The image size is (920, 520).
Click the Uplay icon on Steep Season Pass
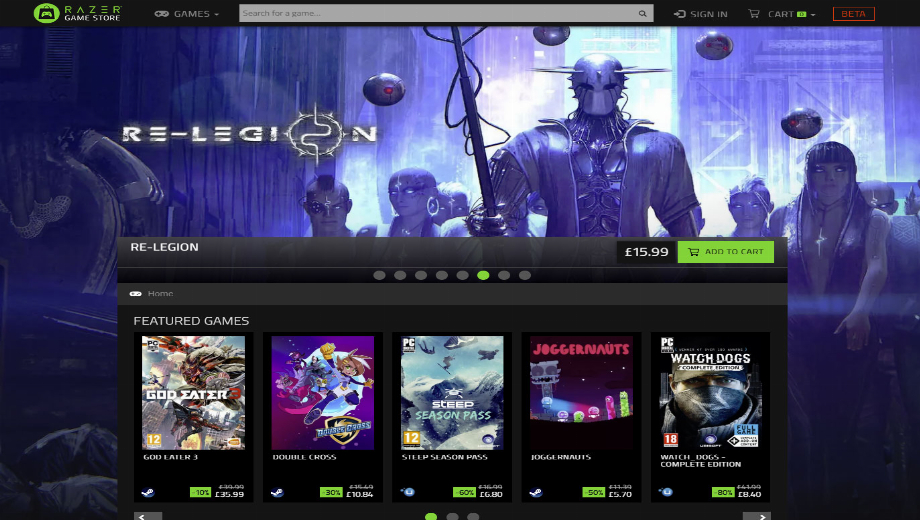click(x=407, y=492)
